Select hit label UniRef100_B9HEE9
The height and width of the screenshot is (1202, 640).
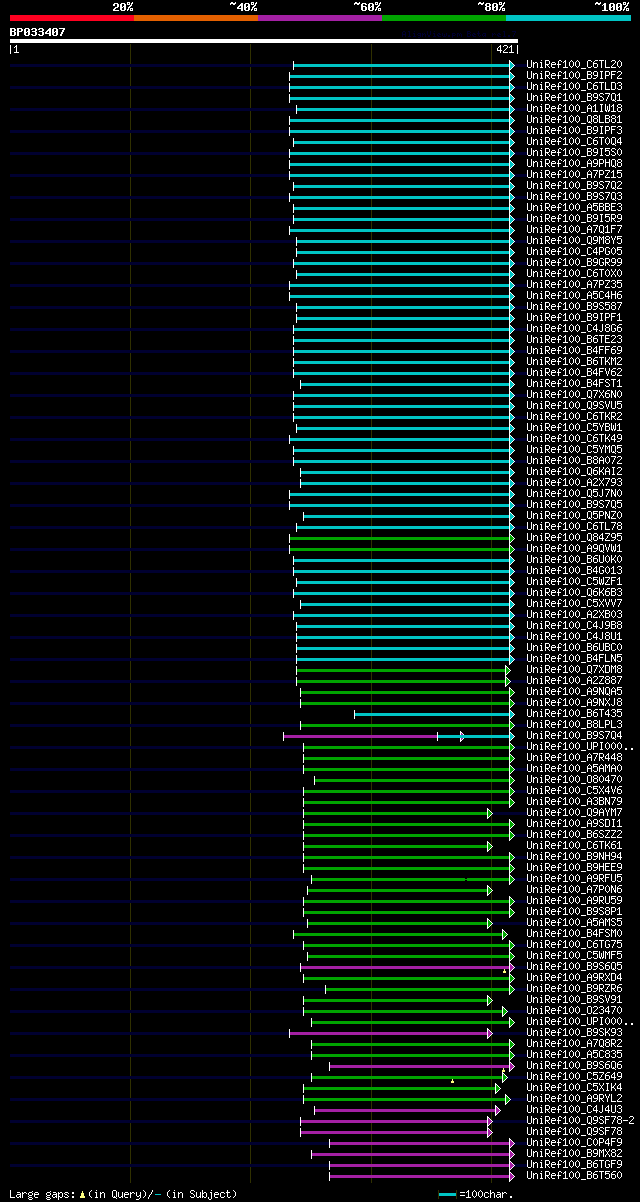click(x=574, y=867)
